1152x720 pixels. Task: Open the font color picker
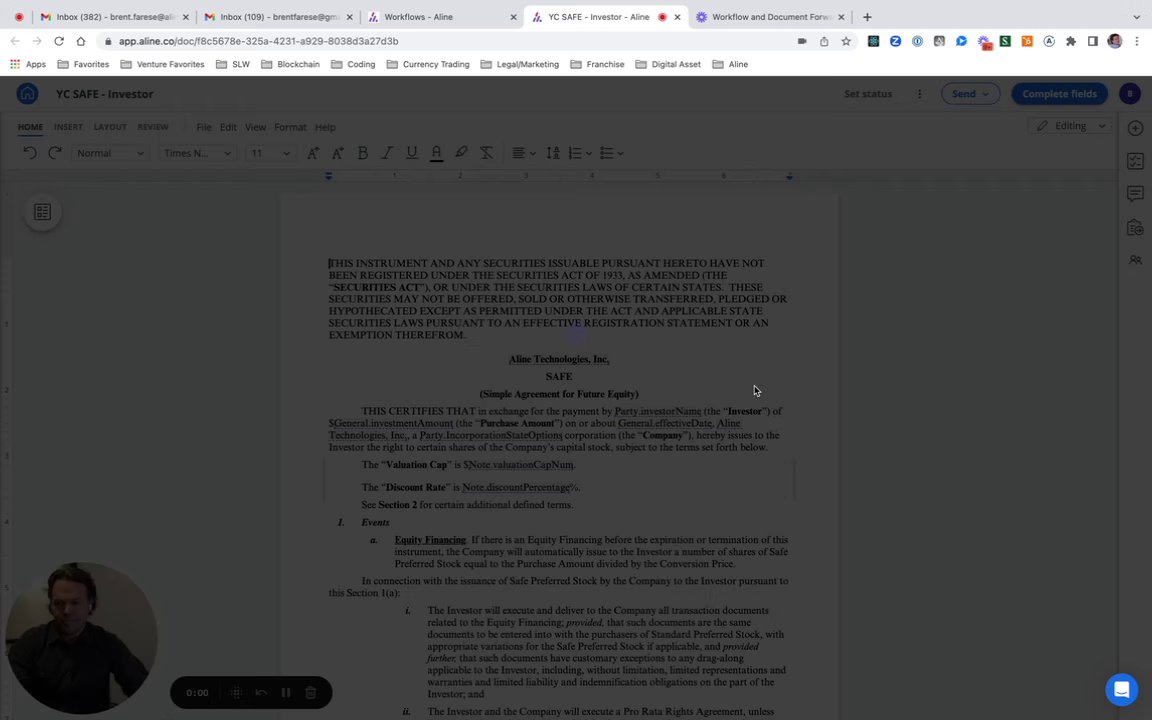436,153
